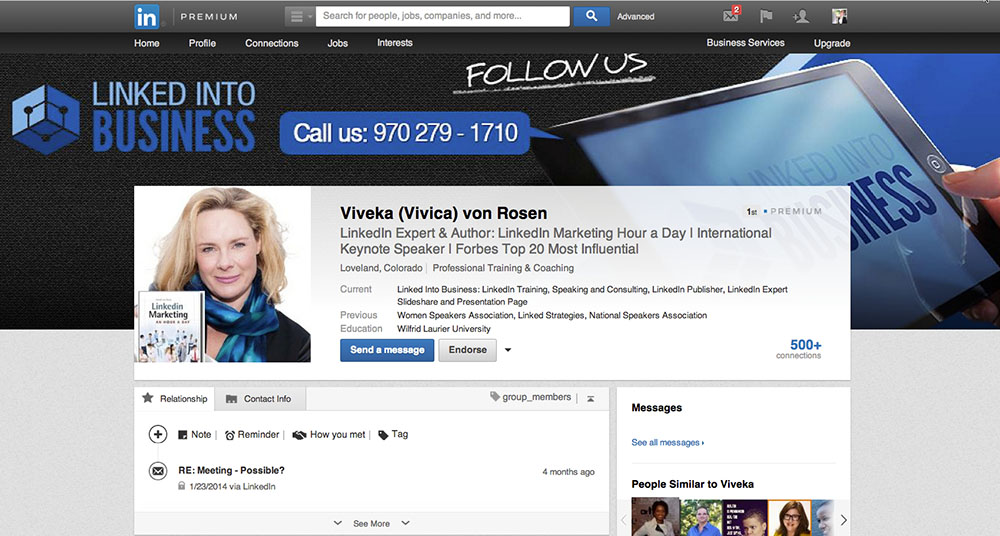Expand the arrow next to Endorse
This screenshot has height=536, width=1000.
pyautogui.click(x=508, y=350)
